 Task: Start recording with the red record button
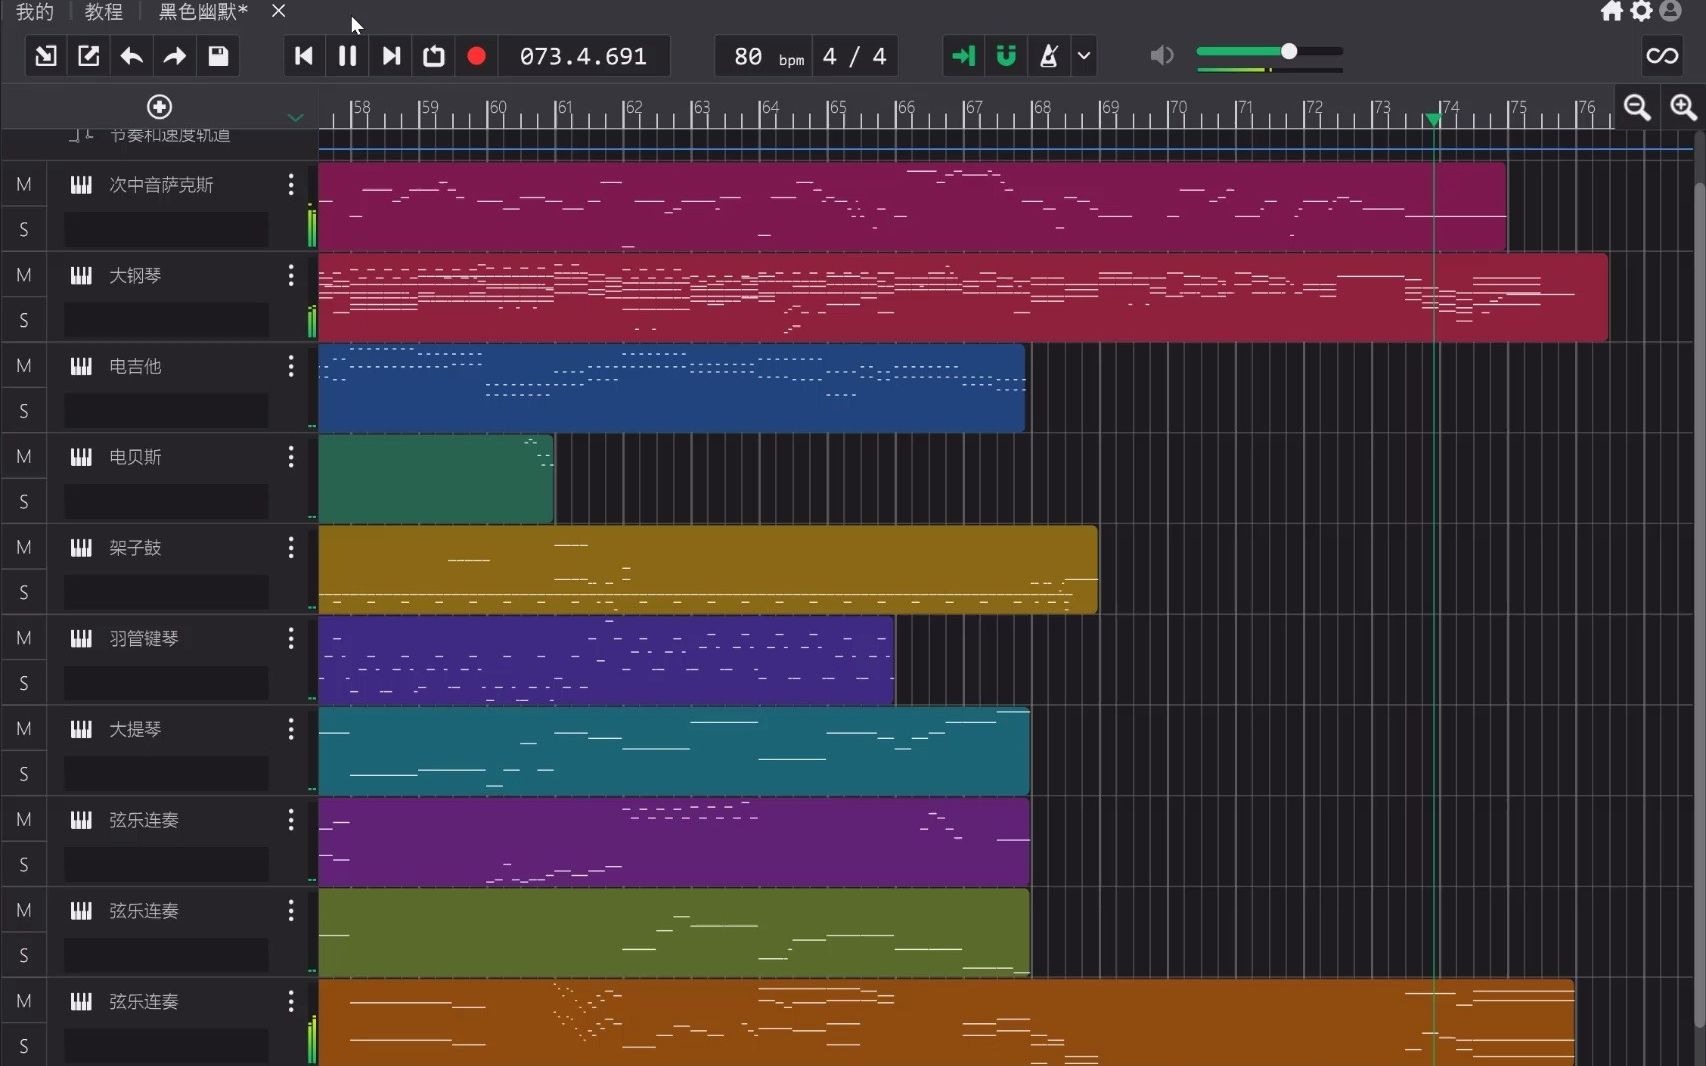tap(477, 56)
